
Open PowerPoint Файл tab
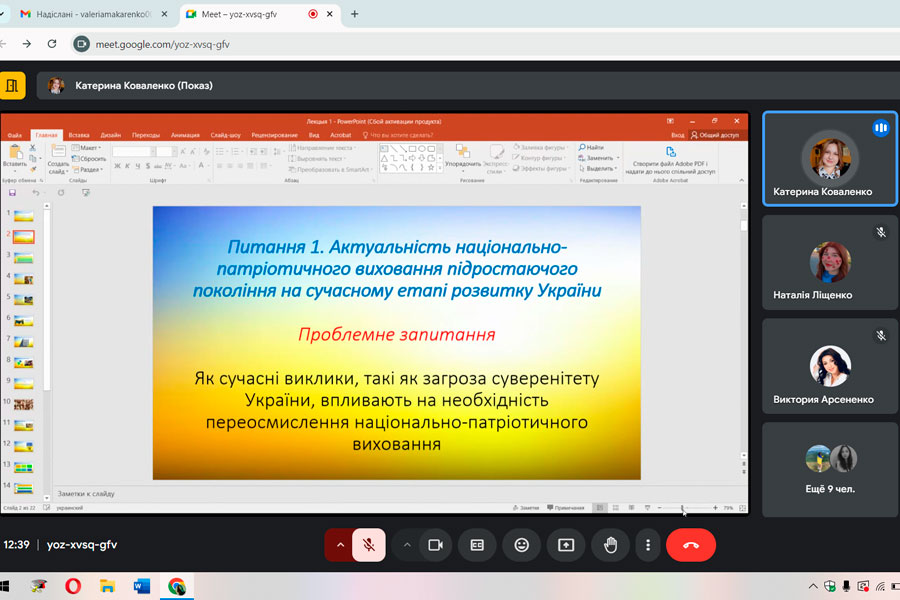15,136
